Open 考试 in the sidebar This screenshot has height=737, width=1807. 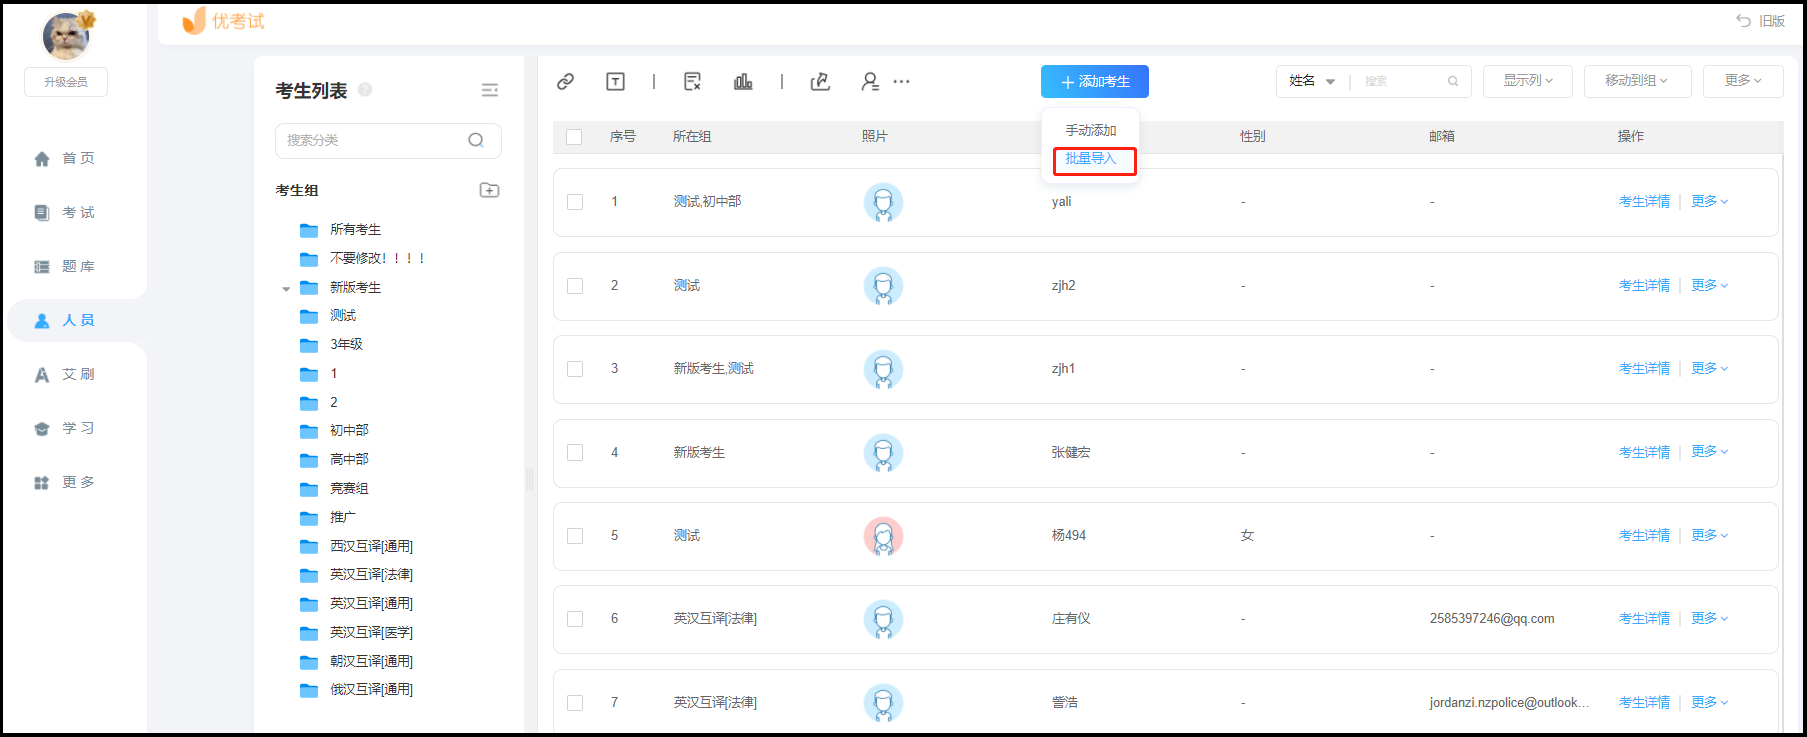(65, 212)
